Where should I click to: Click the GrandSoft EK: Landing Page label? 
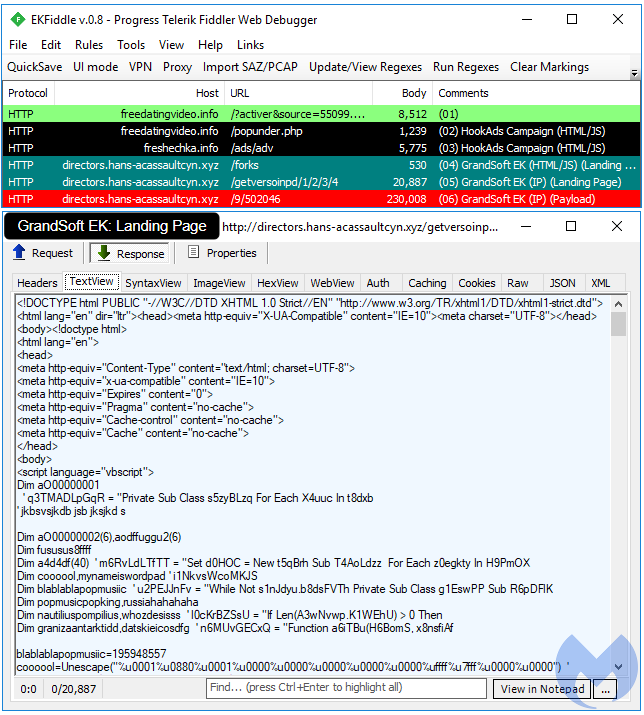click(112, 226)
